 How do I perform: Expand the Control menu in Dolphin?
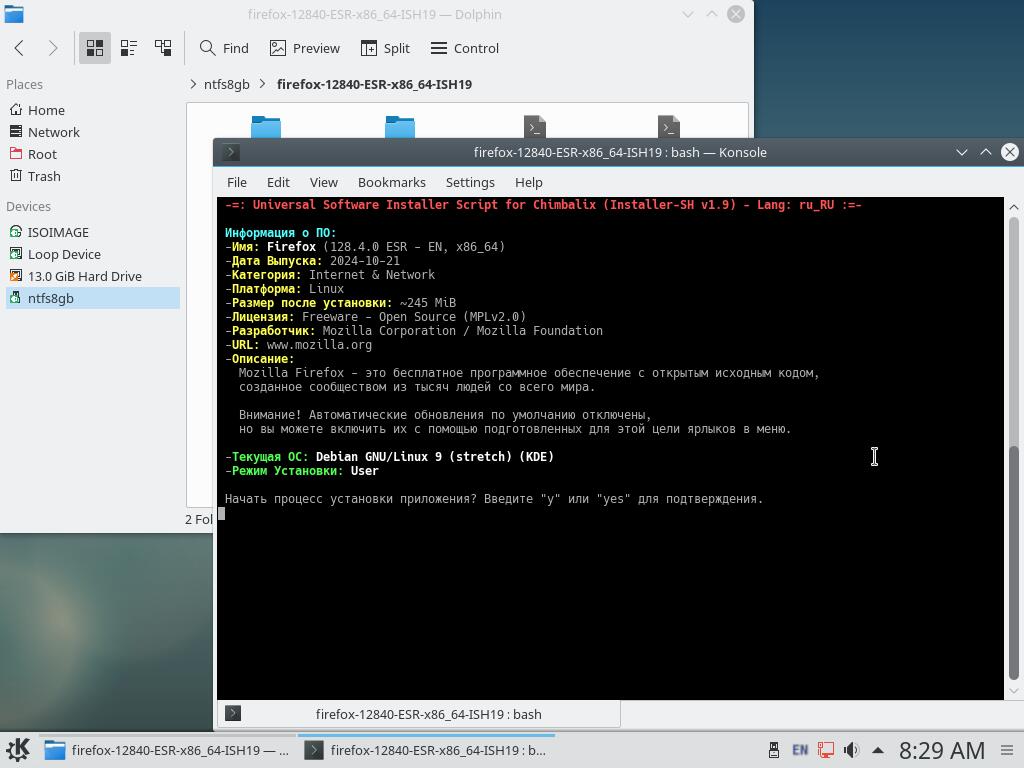pos(465,48)
